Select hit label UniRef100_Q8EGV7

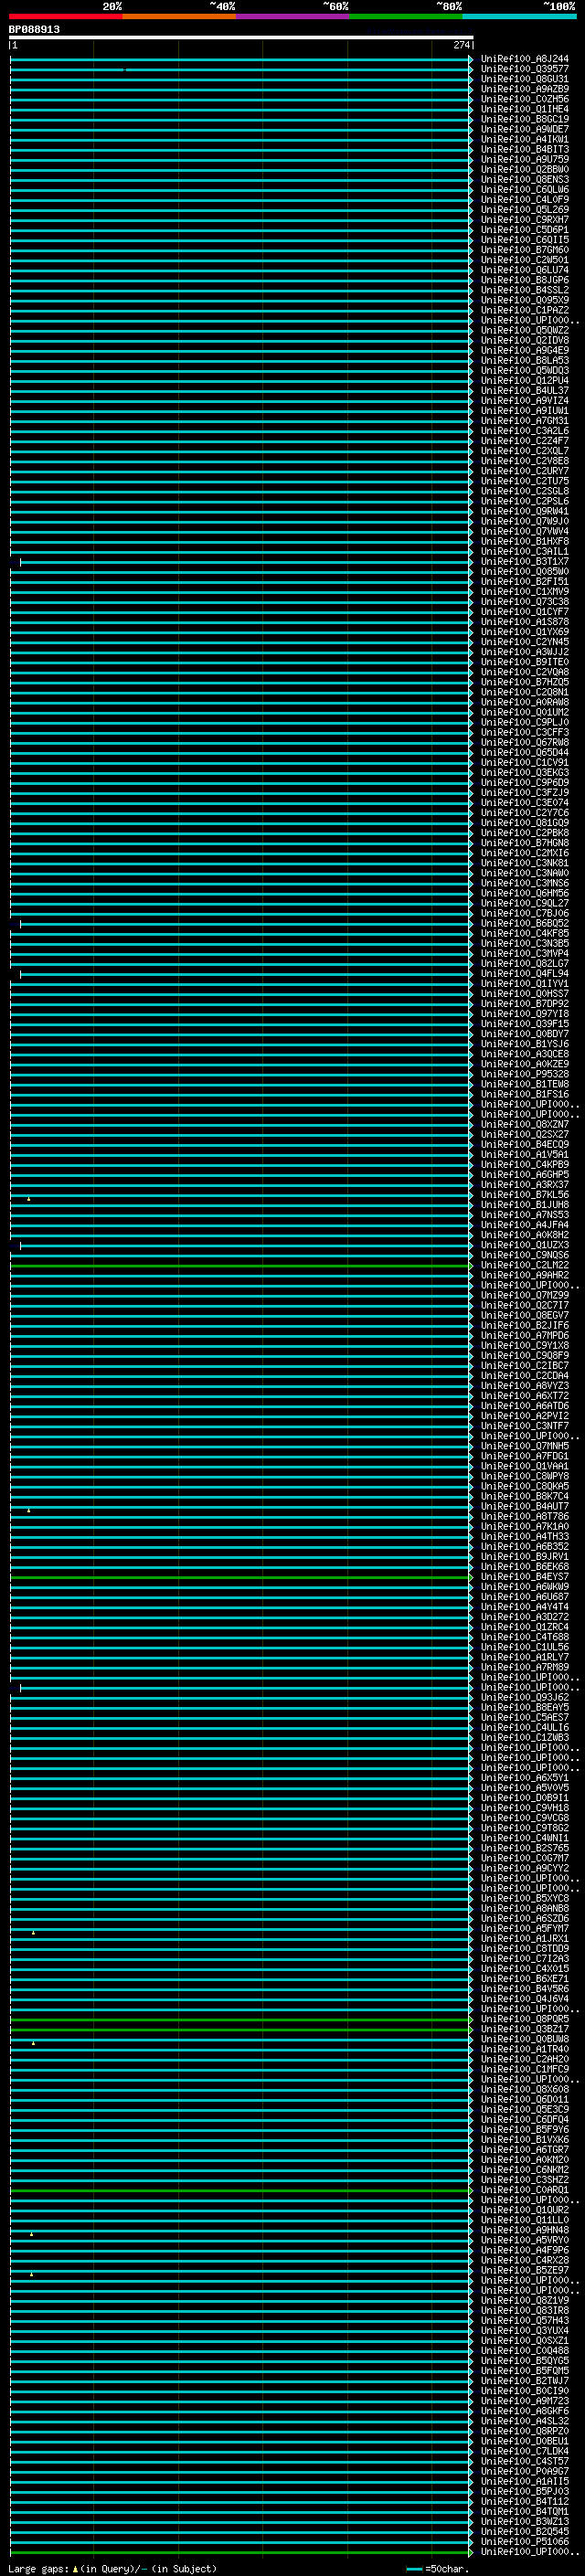click(x=525, y=1316)
